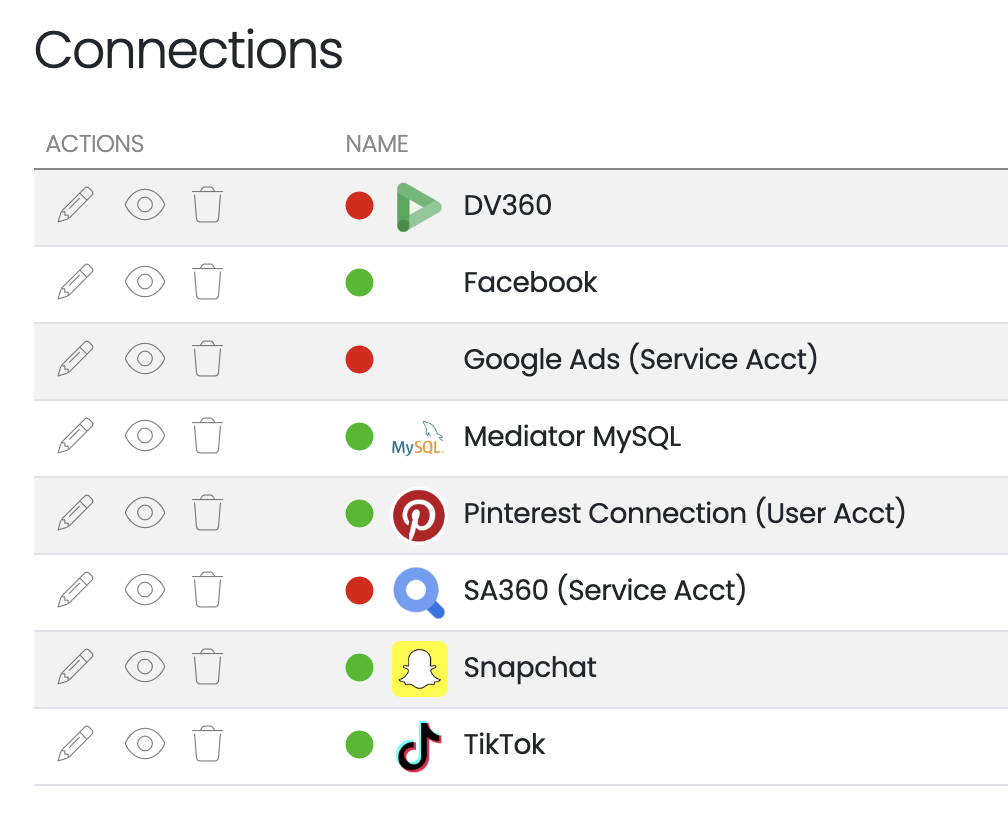View DV360 connection with eye icon

pyautogui.click(x=145, y=205)
